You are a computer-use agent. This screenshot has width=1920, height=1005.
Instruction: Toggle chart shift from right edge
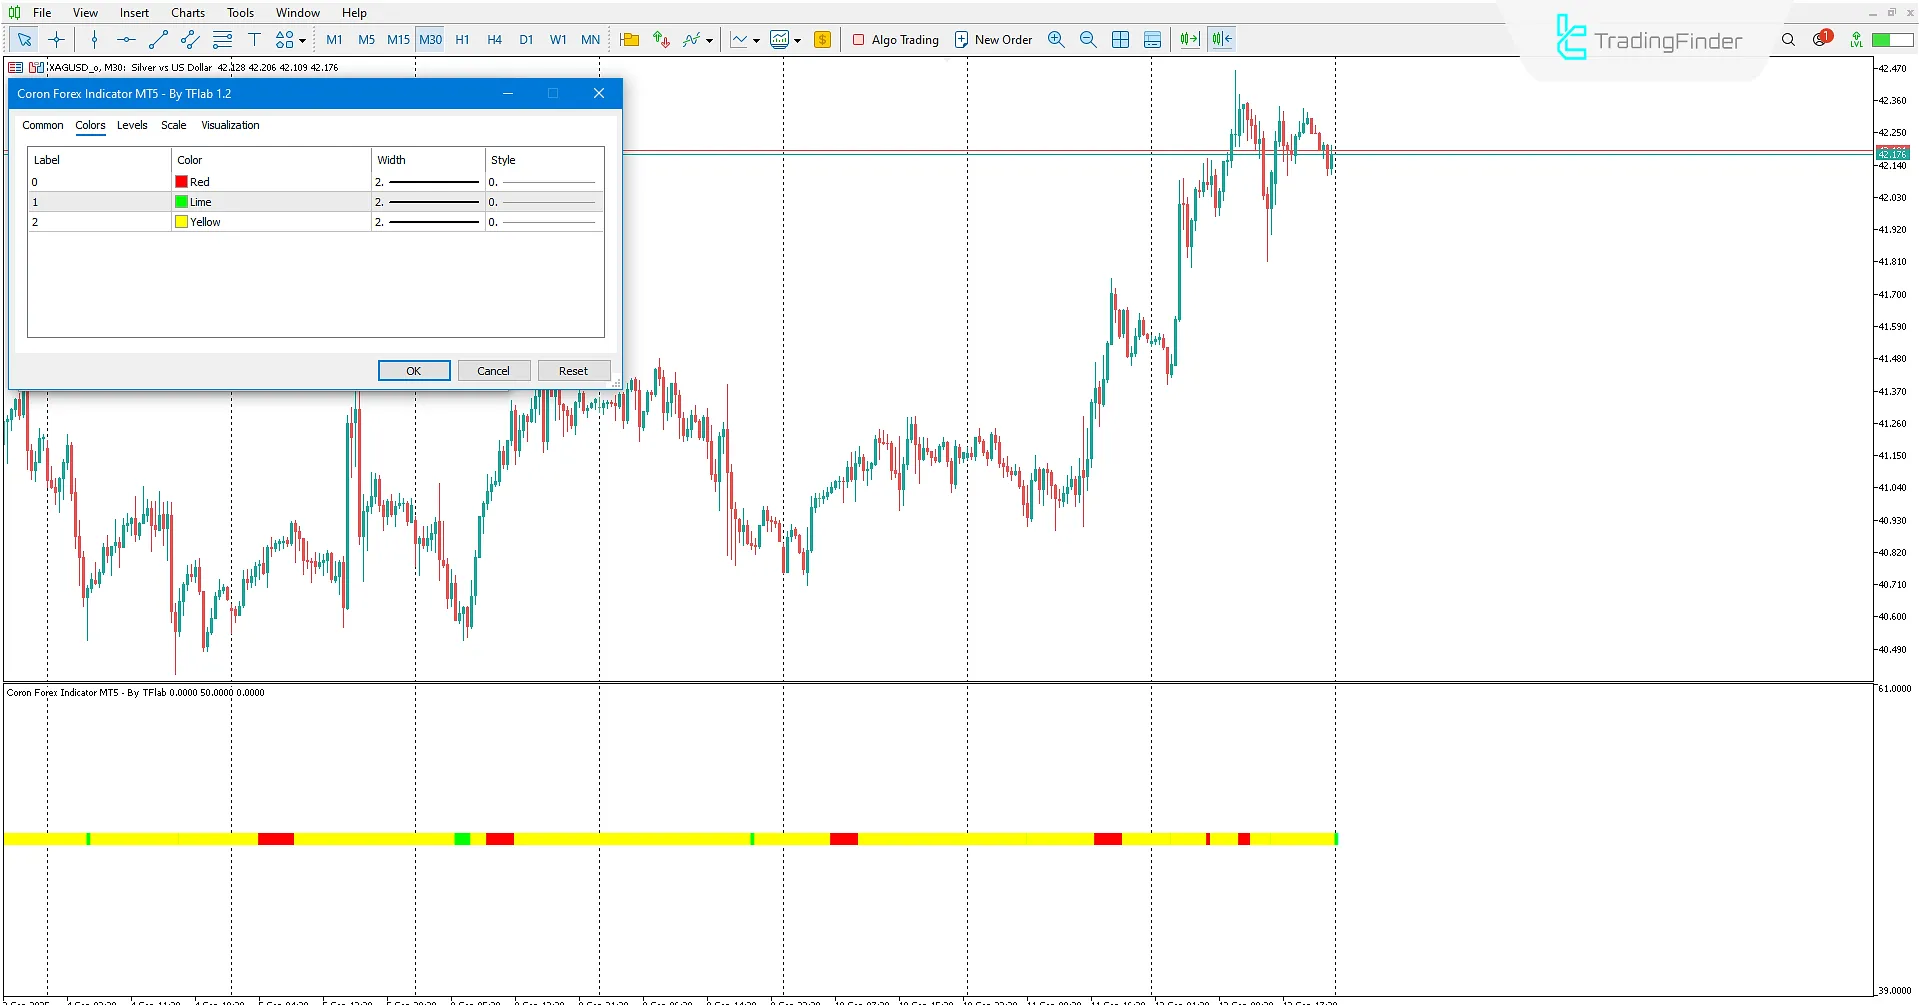1221,39
